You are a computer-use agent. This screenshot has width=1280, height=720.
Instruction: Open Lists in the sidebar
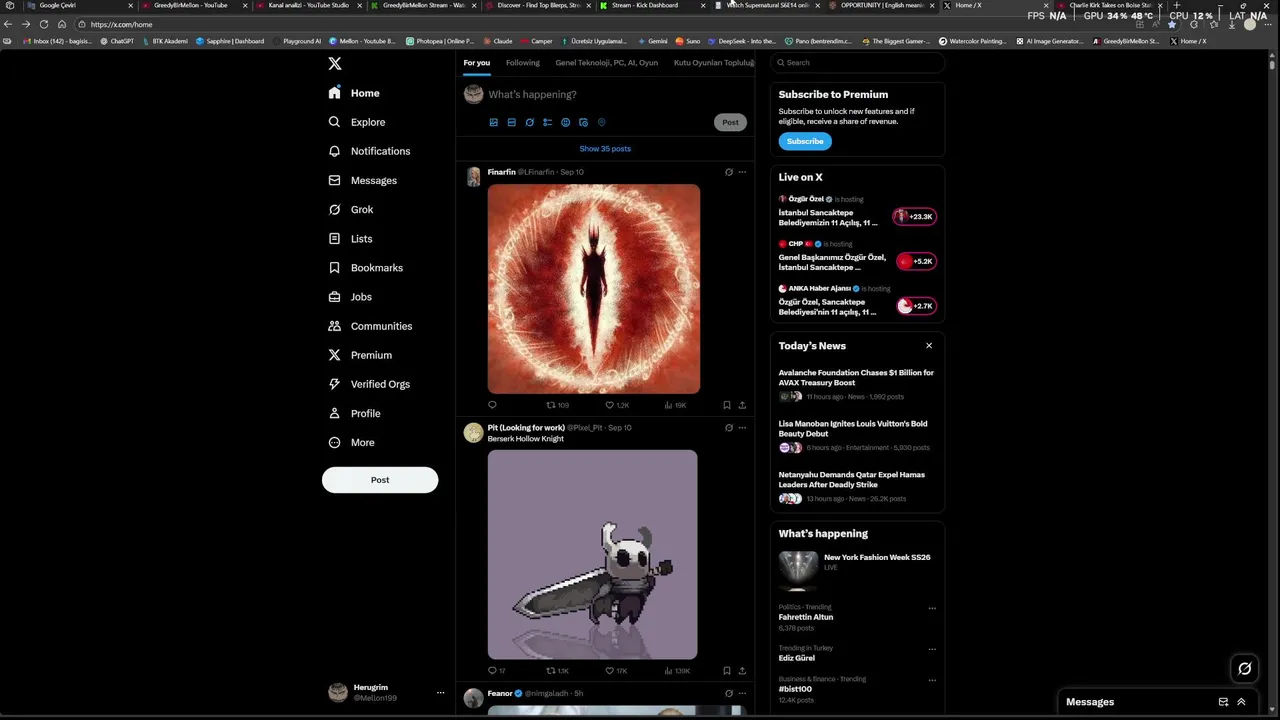click(x=350, y=239)
